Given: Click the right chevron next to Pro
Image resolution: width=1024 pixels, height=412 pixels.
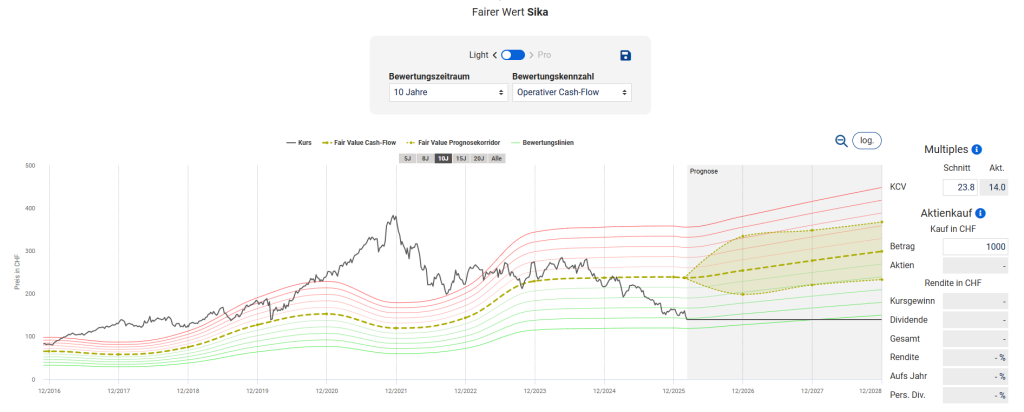Looking at the screenshot, I should click(x=531, y=55).
